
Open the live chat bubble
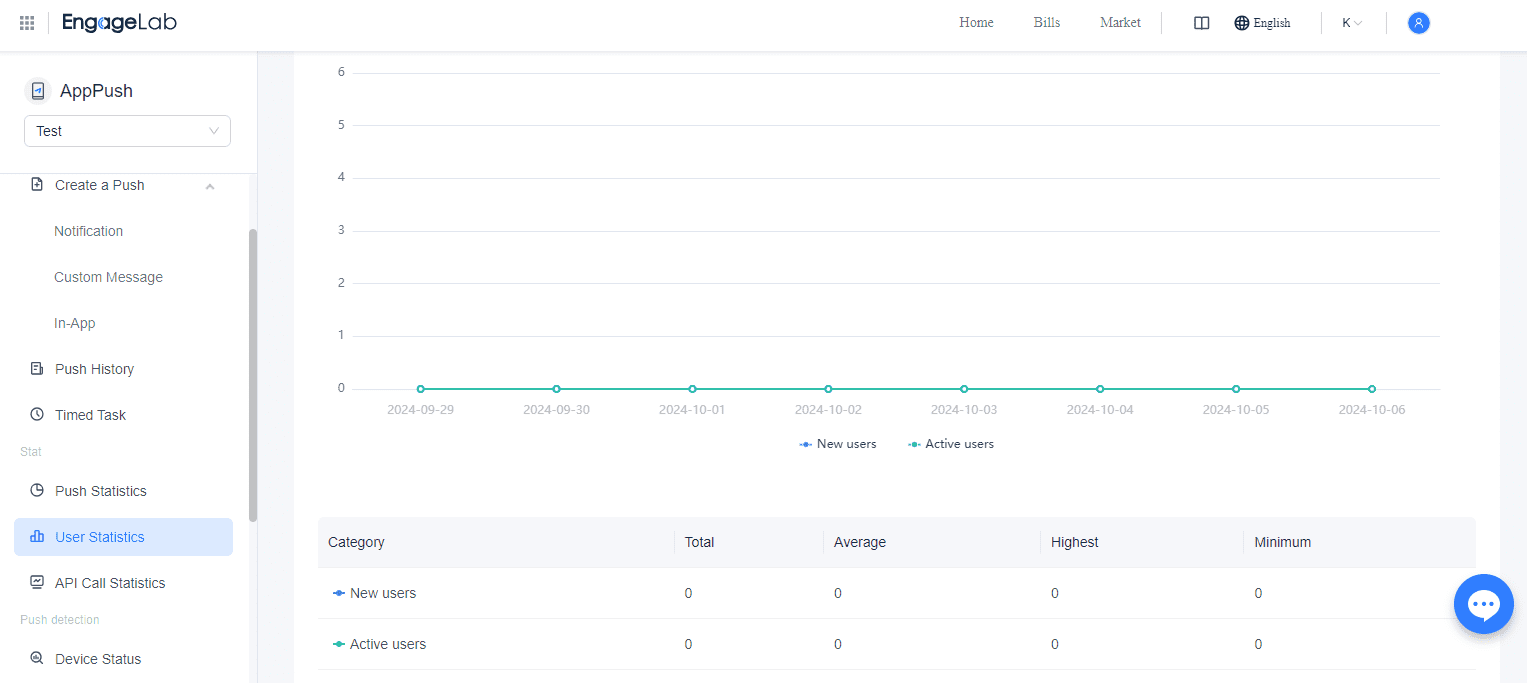(x=1484, y=604)
